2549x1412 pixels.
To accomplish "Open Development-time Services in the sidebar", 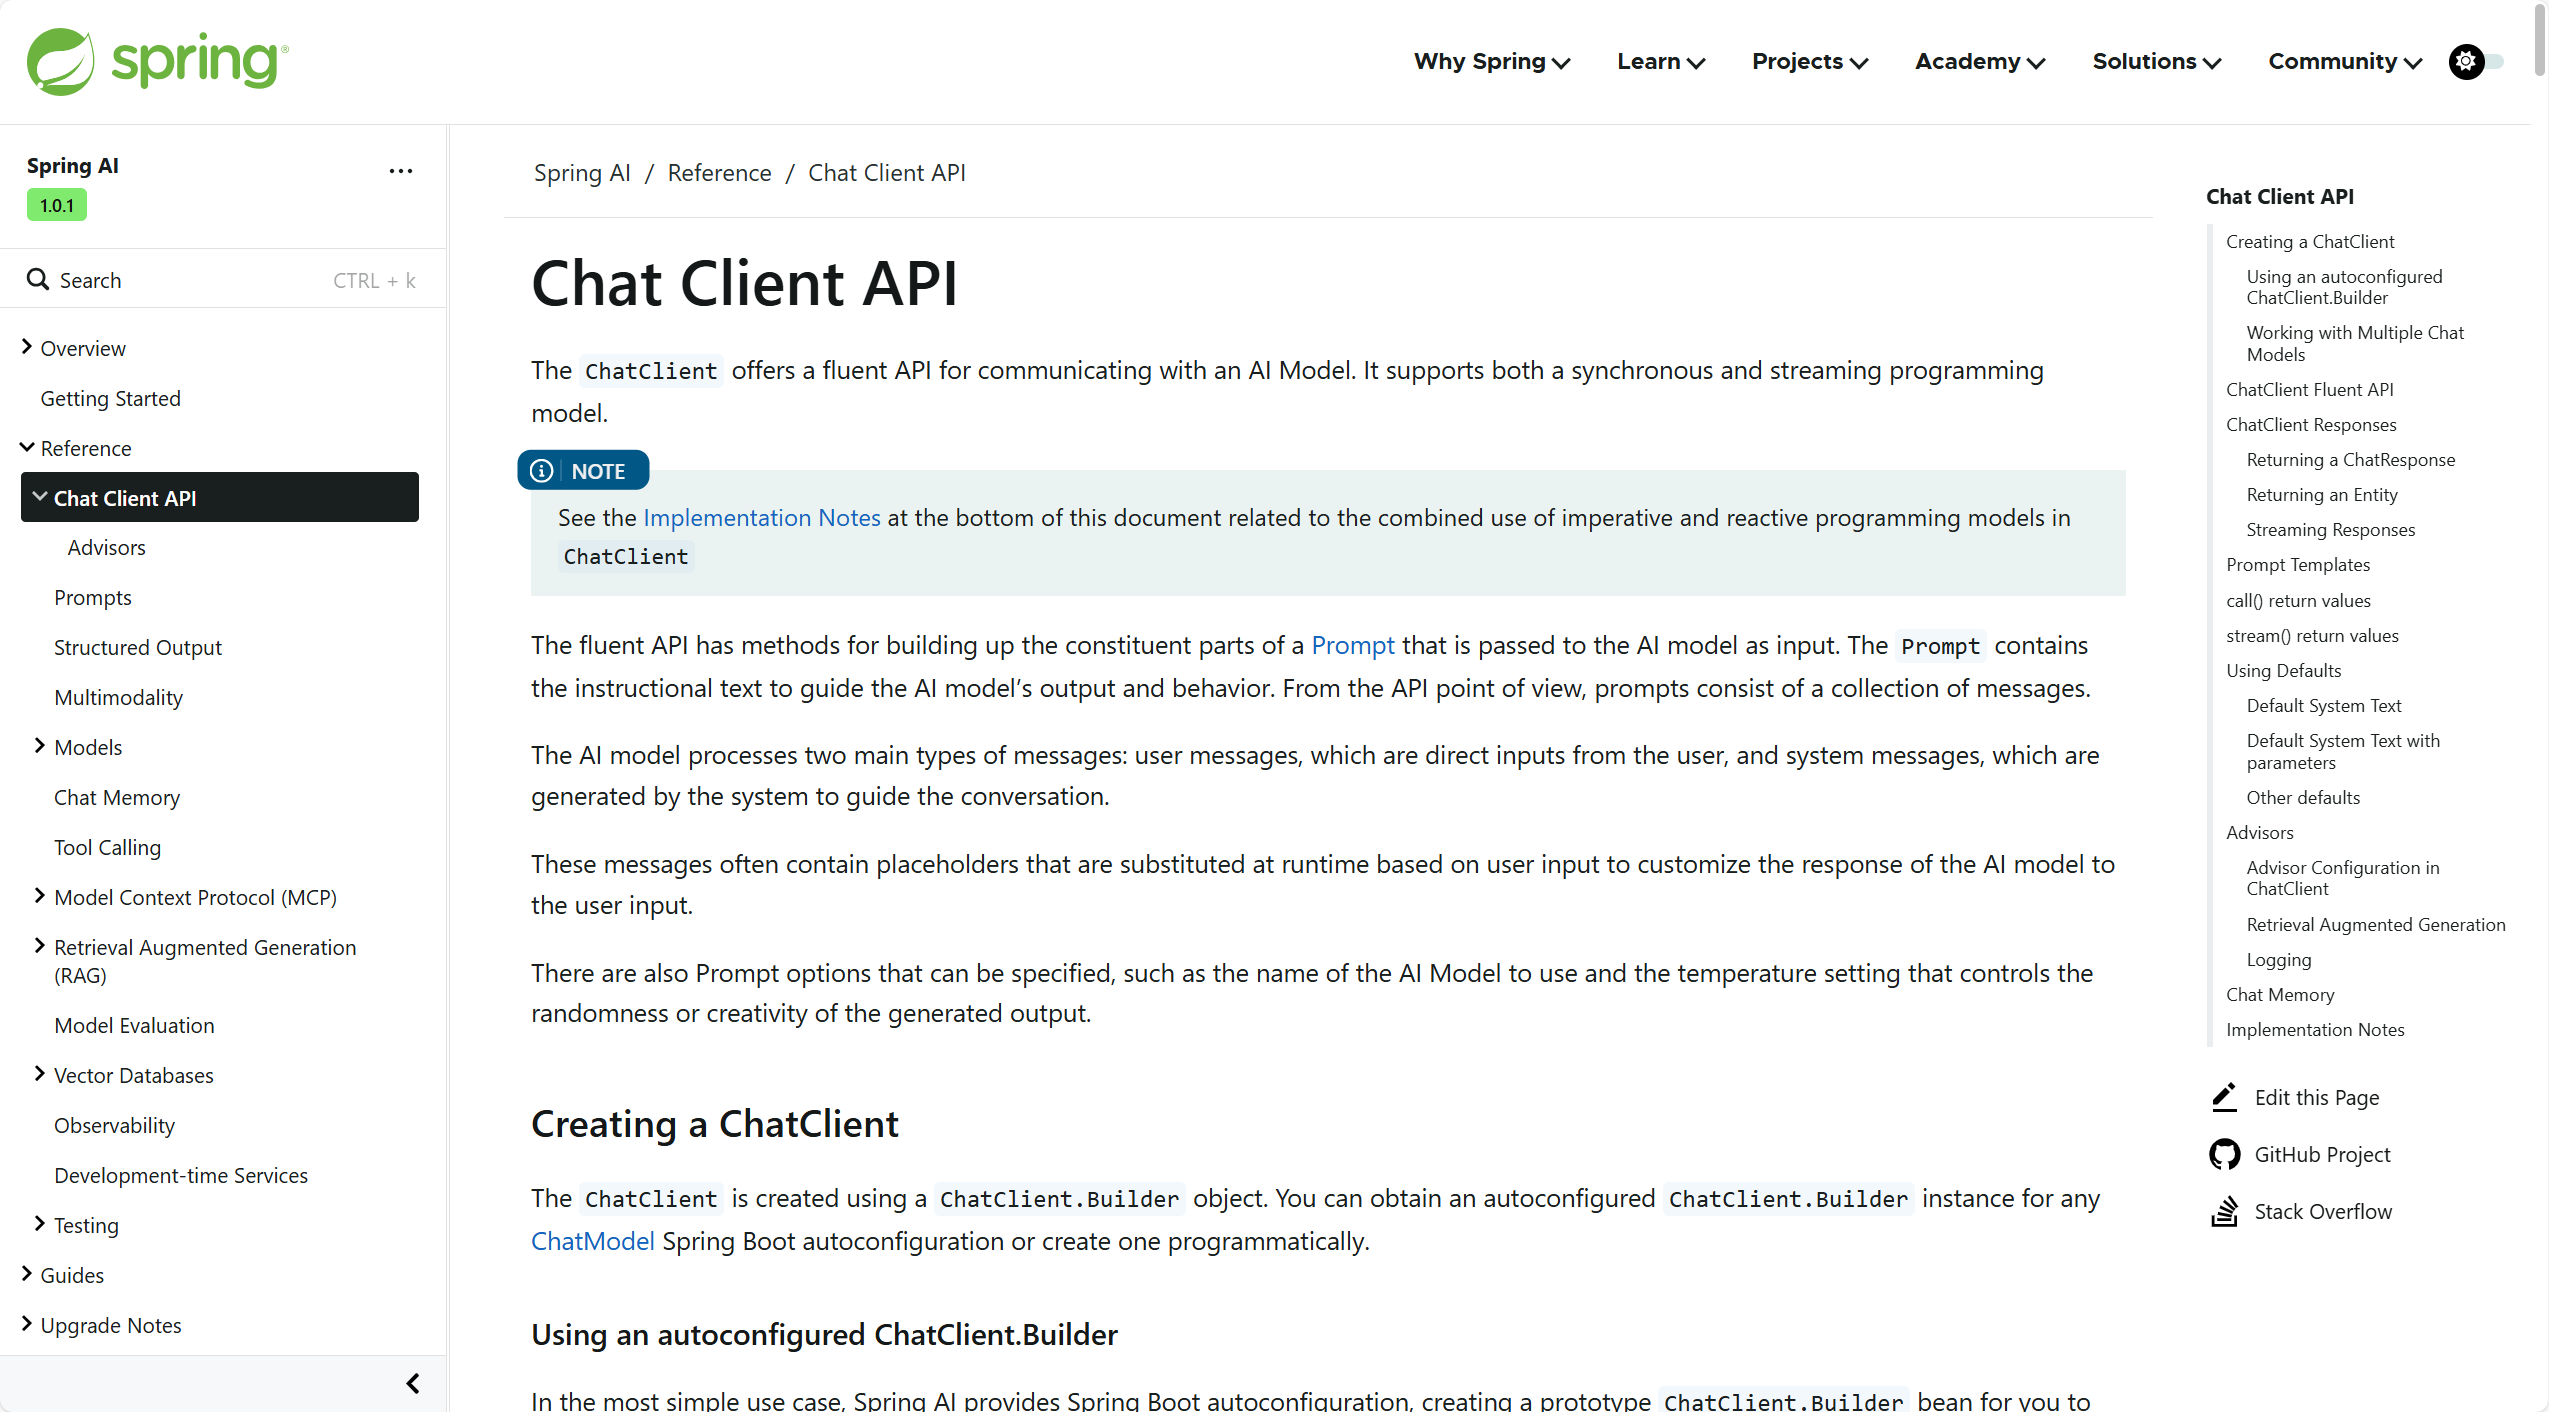I will (181, 1175).
